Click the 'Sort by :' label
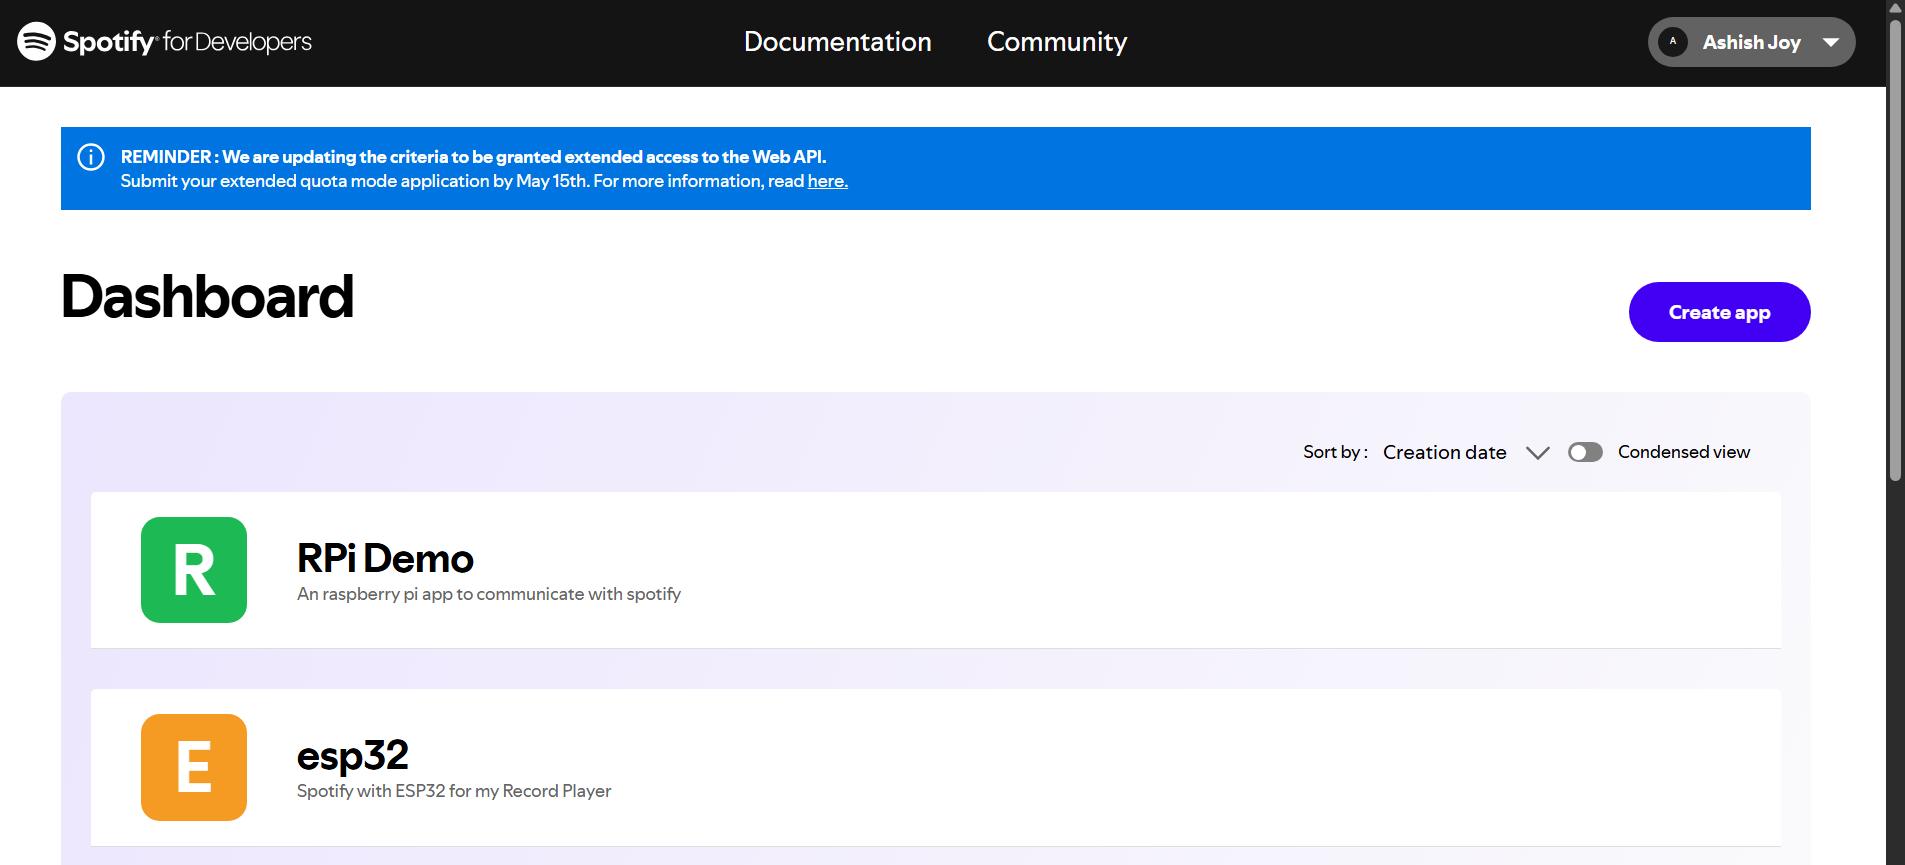 1335,452
